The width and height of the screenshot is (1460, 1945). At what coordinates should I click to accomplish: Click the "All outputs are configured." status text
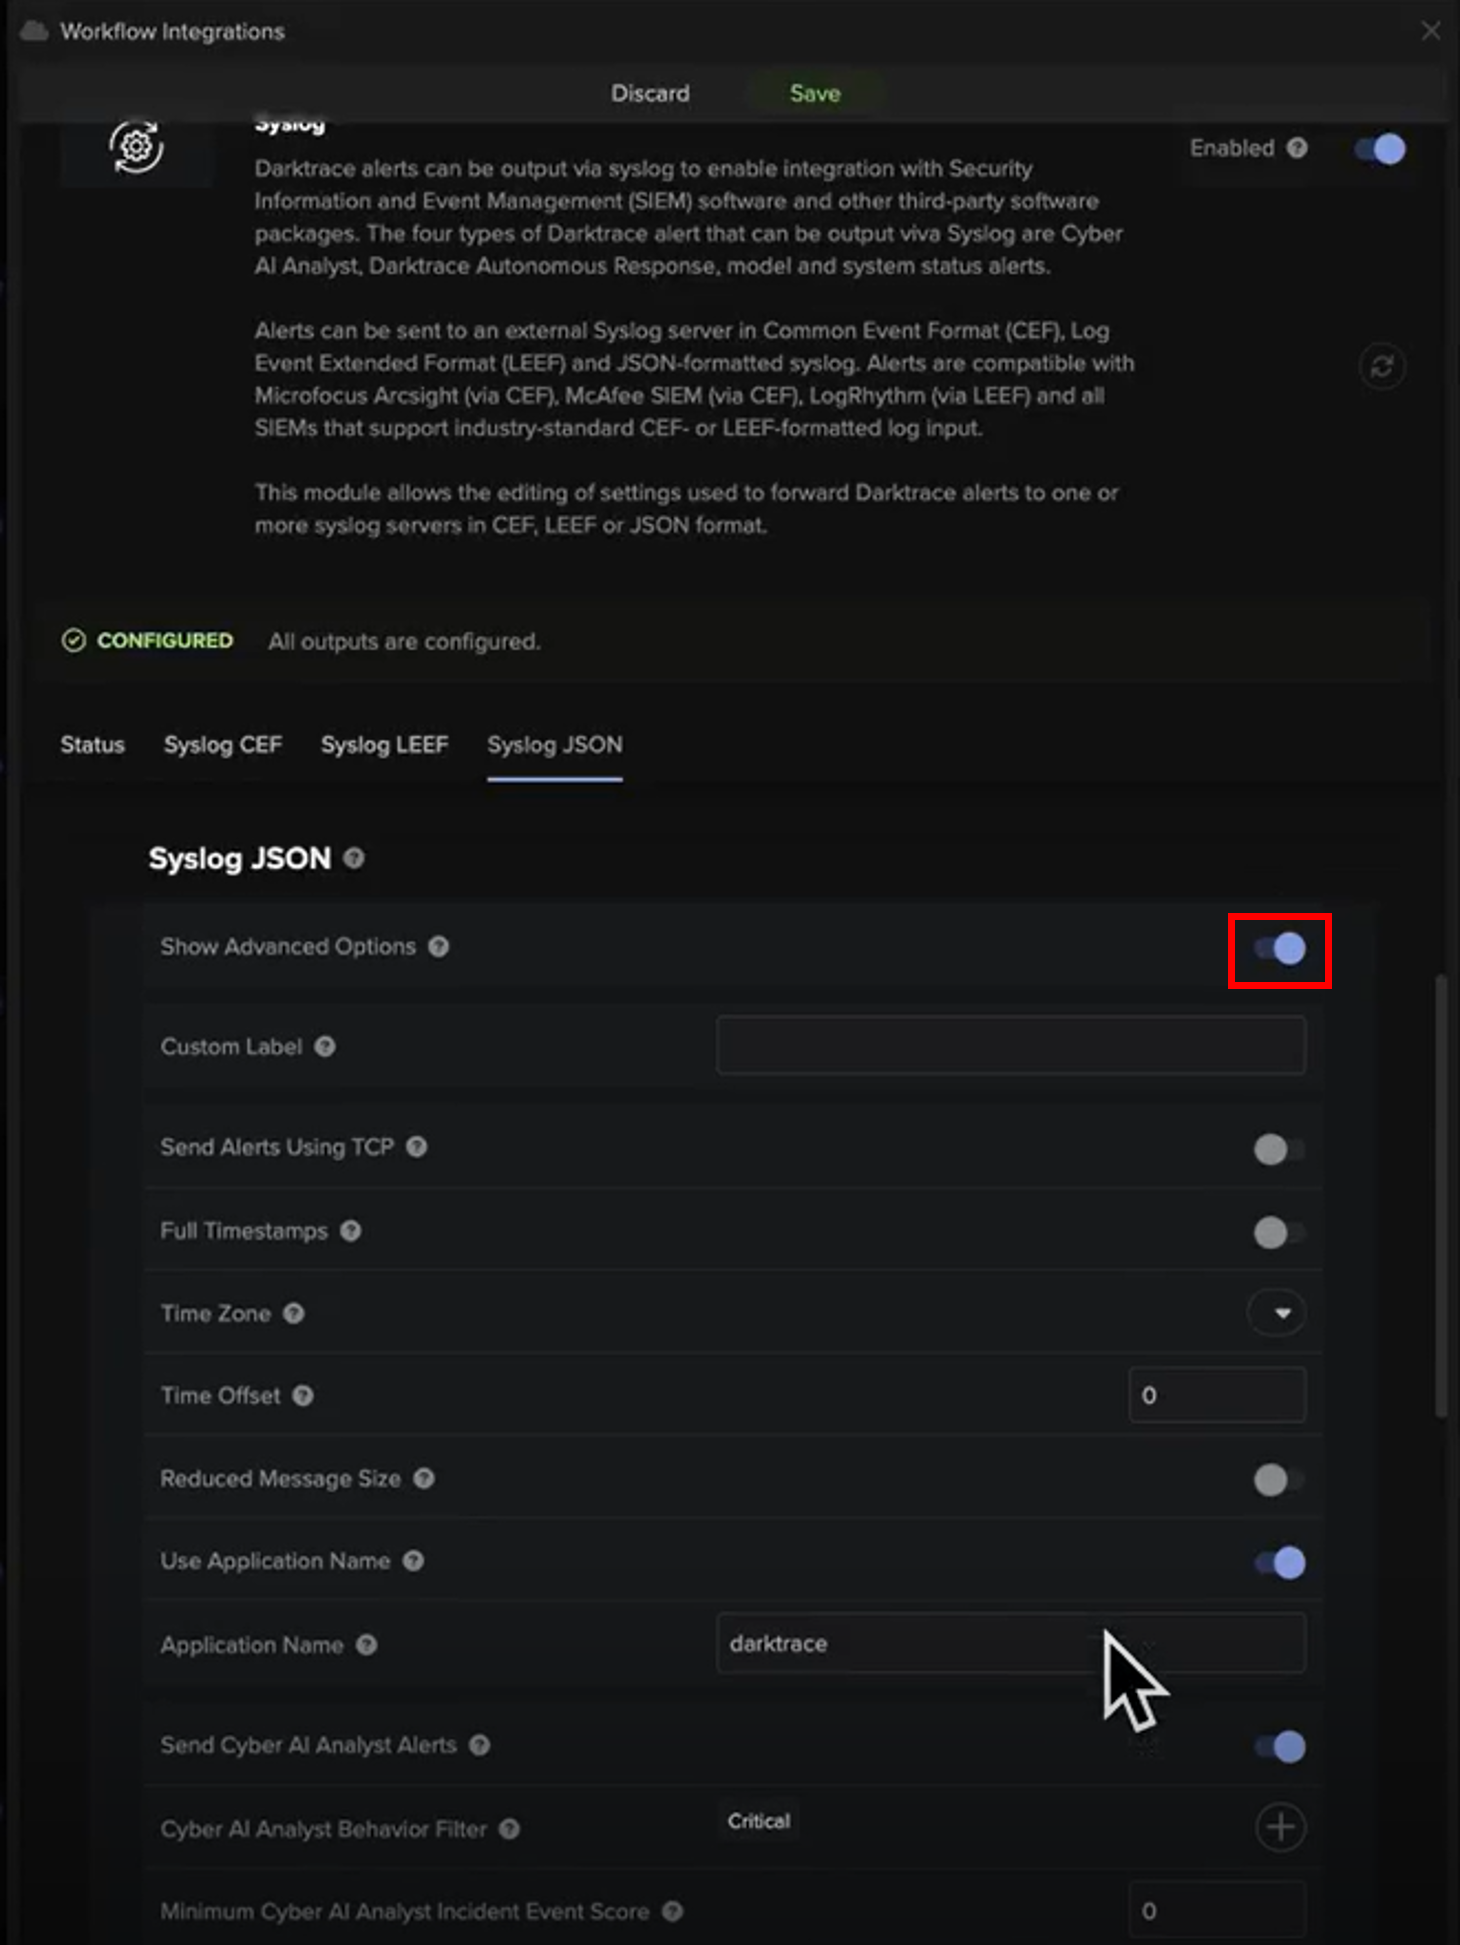coord(404,641)
